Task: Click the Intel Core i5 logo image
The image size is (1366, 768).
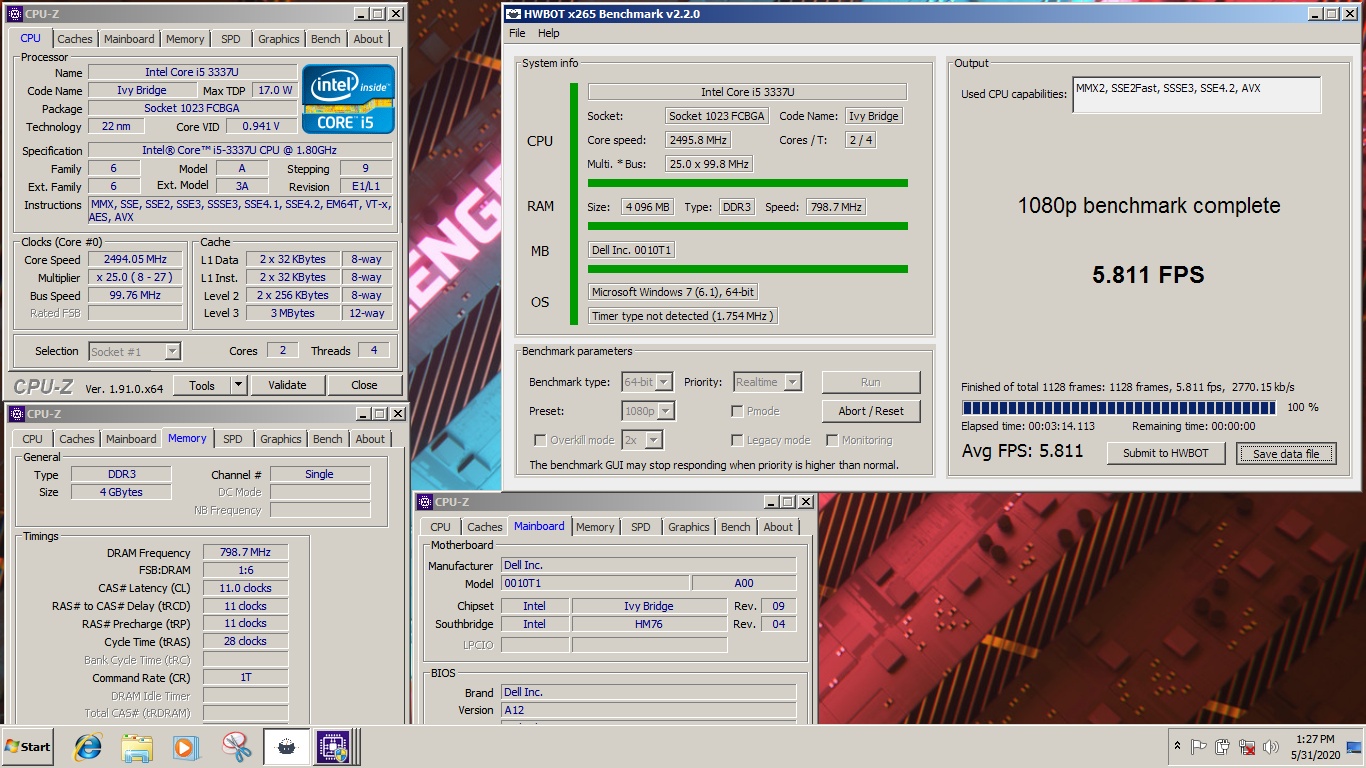Action: tap(349, 99)
